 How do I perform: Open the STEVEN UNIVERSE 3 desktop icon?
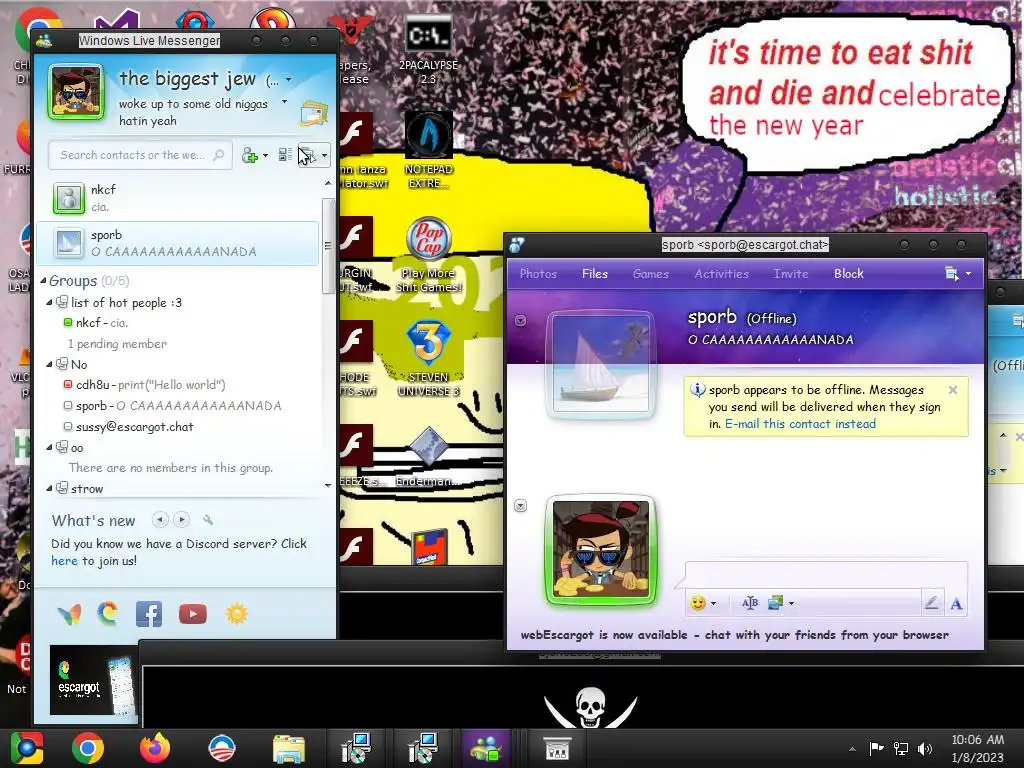pos(428,359)
